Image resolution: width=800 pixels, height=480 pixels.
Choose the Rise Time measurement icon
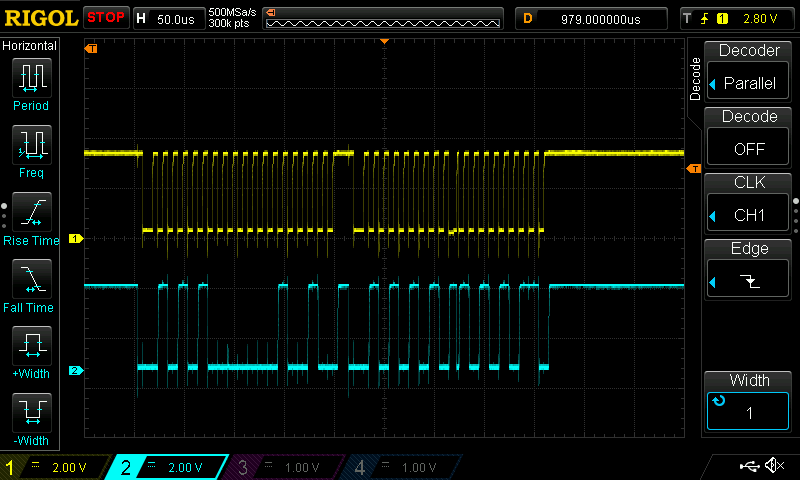(x=32, y=212)
